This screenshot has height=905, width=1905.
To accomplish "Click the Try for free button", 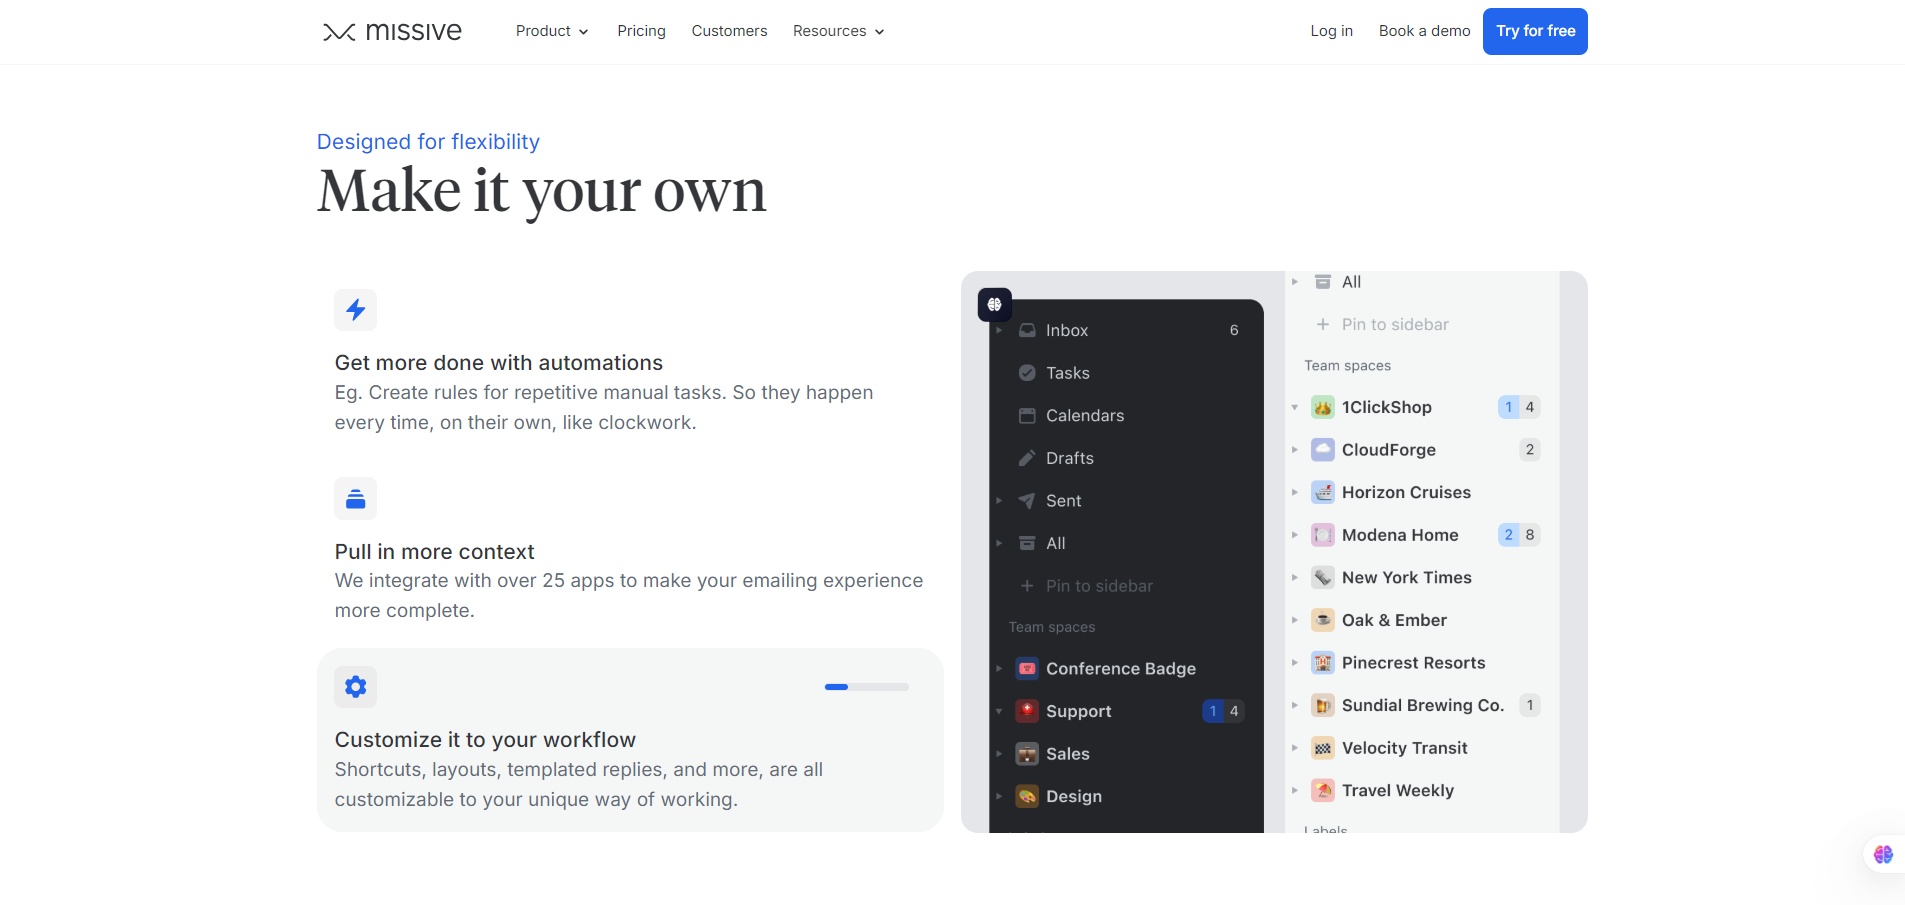I will [1534, 31].
